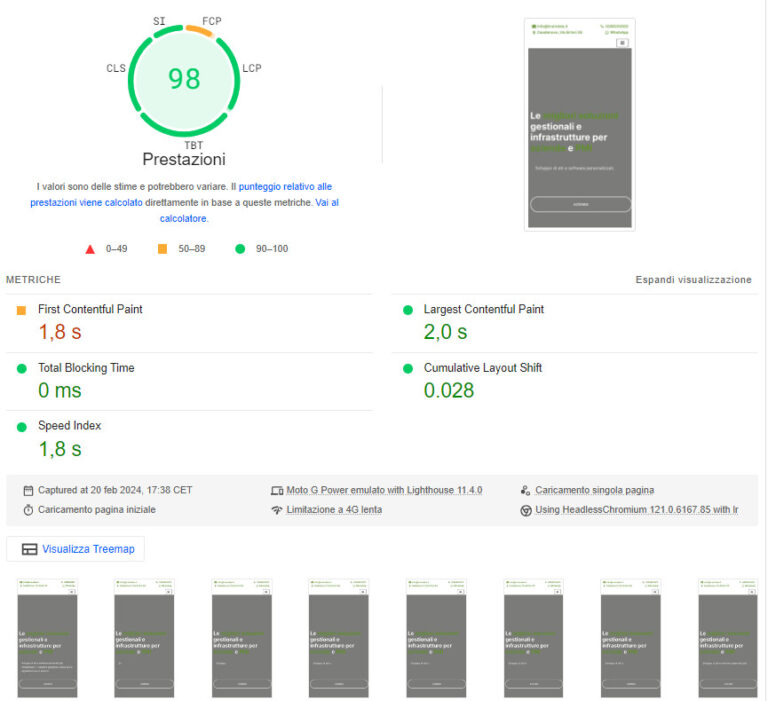The image size is (768, 701).
Task: Click the green Total Blocking Time status icon
Action: click(22, 368)
